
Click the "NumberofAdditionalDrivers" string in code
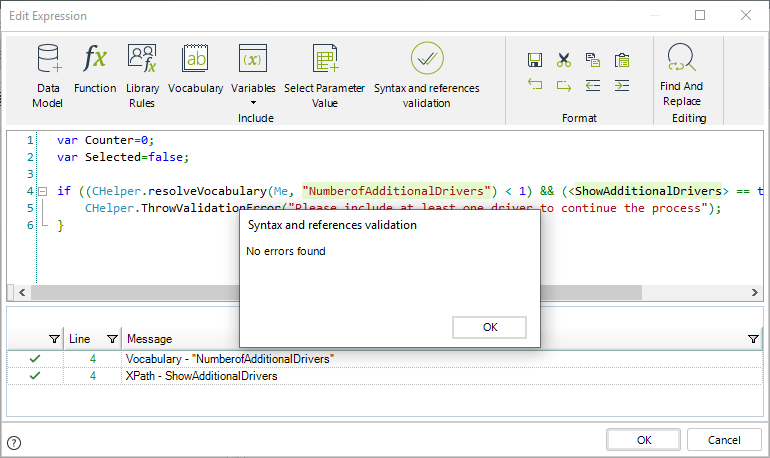[396, 191]
